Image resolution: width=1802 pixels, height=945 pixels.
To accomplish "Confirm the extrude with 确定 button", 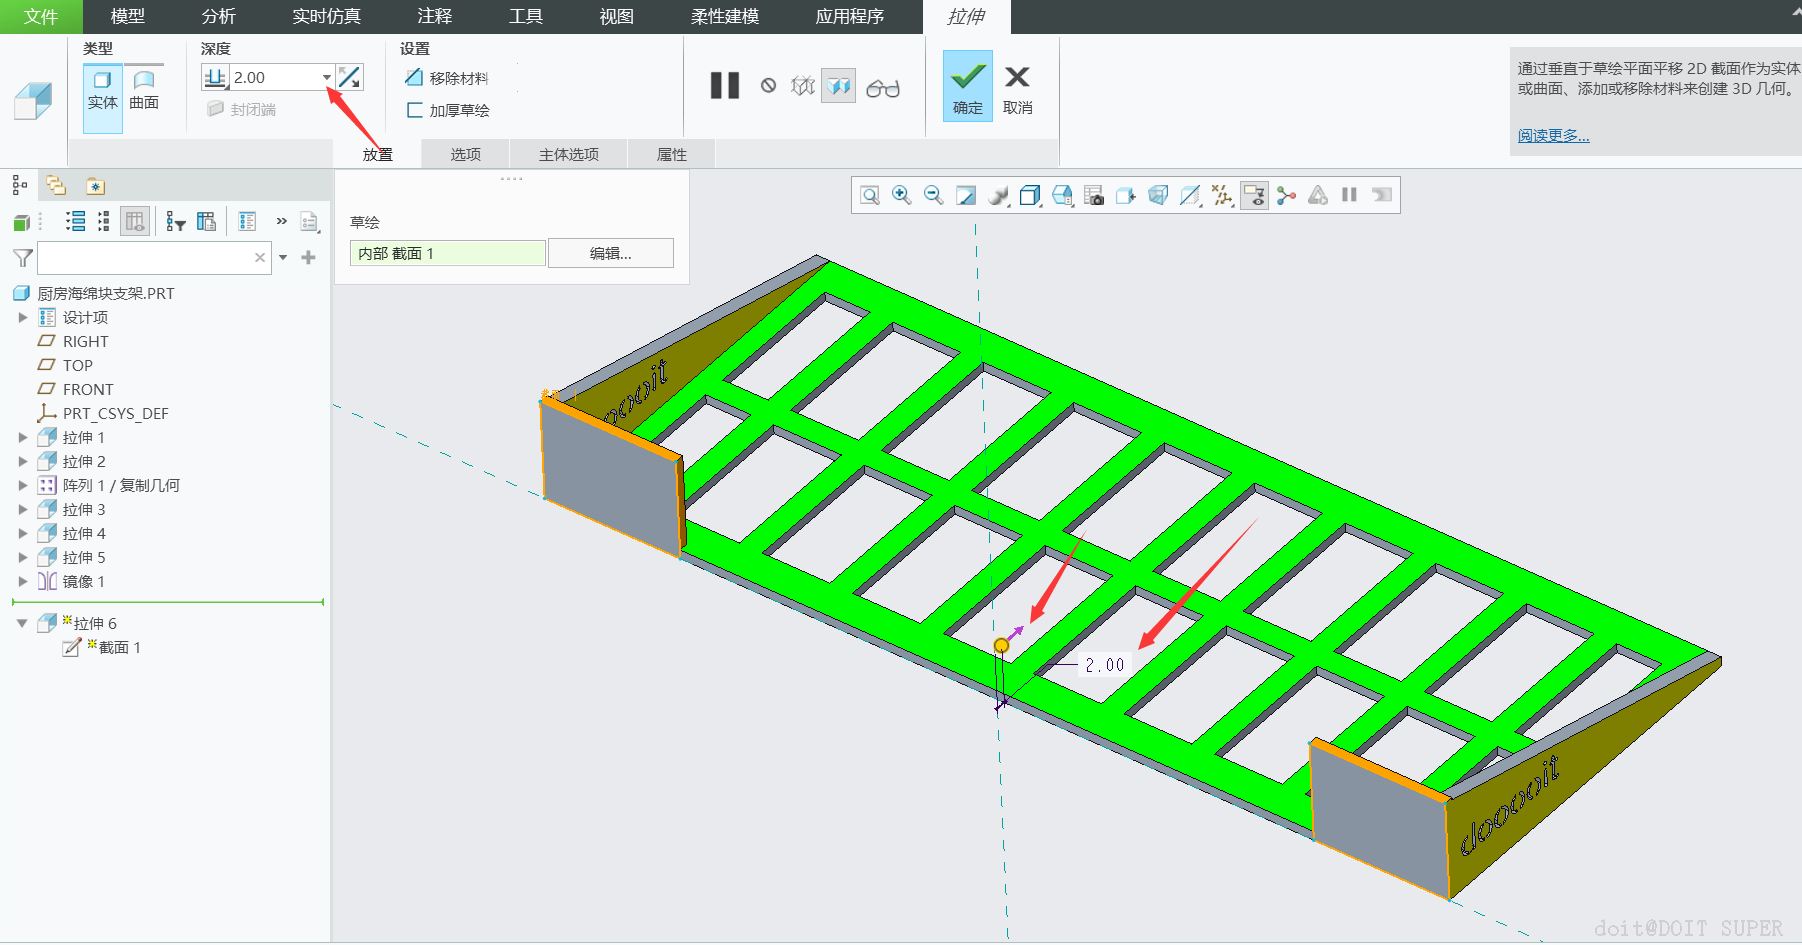I will (x=967, y=87).
